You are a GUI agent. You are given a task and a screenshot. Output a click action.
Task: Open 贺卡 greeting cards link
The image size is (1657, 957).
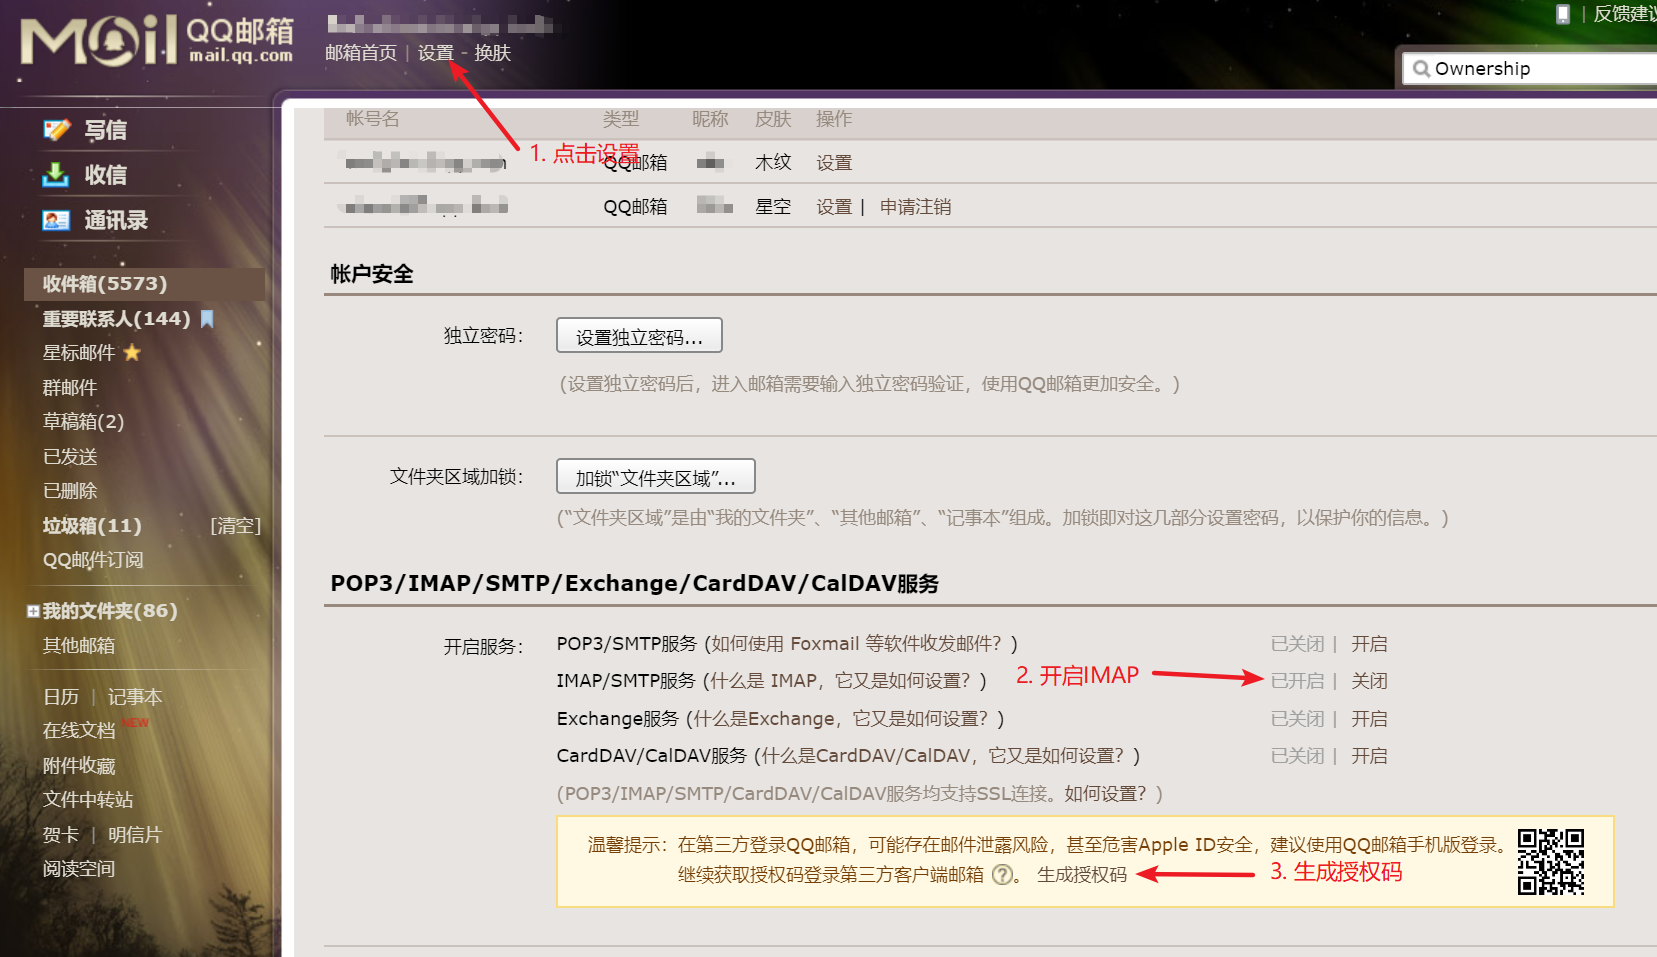(61, 835)
